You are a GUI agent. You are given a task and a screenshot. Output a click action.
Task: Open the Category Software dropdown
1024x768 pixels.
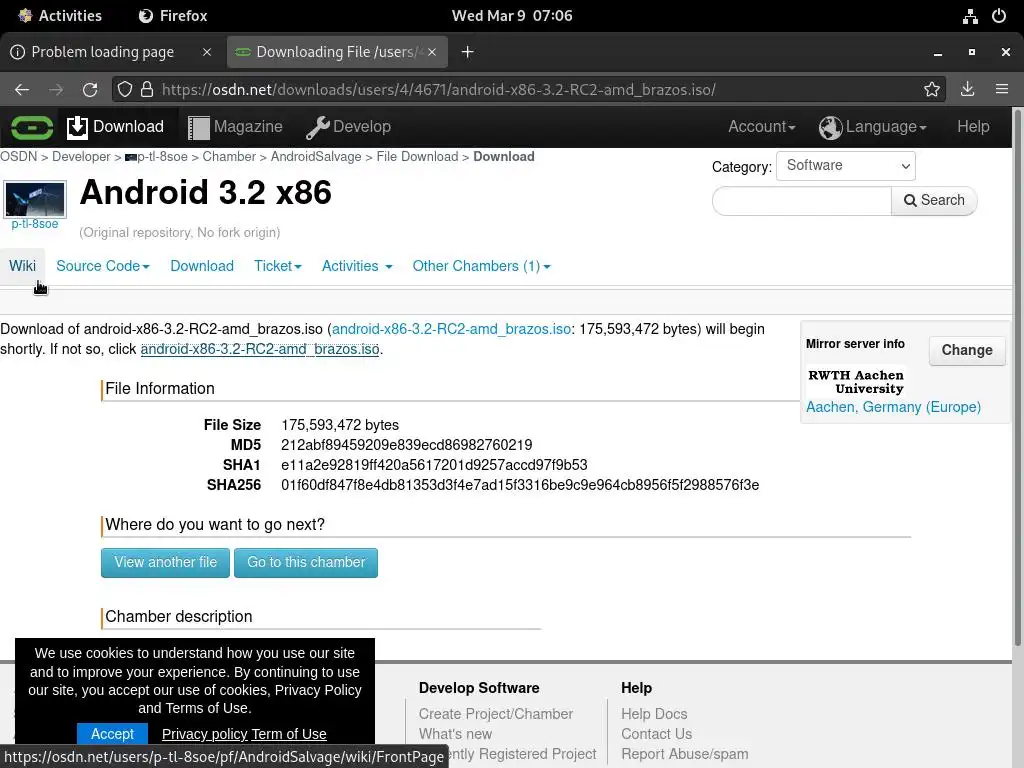pos(846,166)
